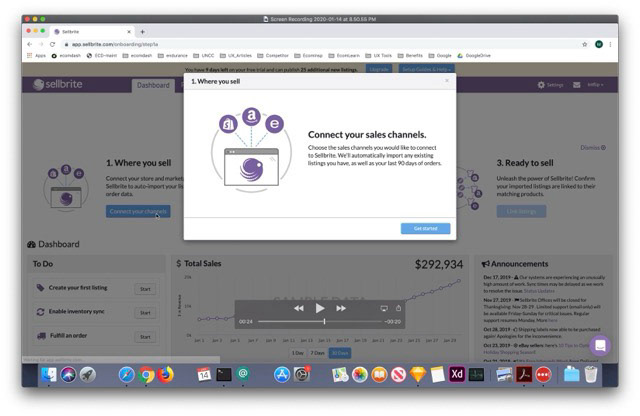Open Photos from the Dock
640x416 pixels.
click(360, 374)
